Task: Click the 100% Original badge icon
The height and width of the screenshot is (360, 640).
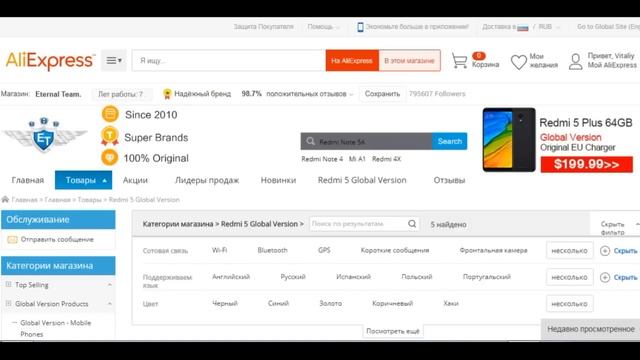Action: pos(109,157)
